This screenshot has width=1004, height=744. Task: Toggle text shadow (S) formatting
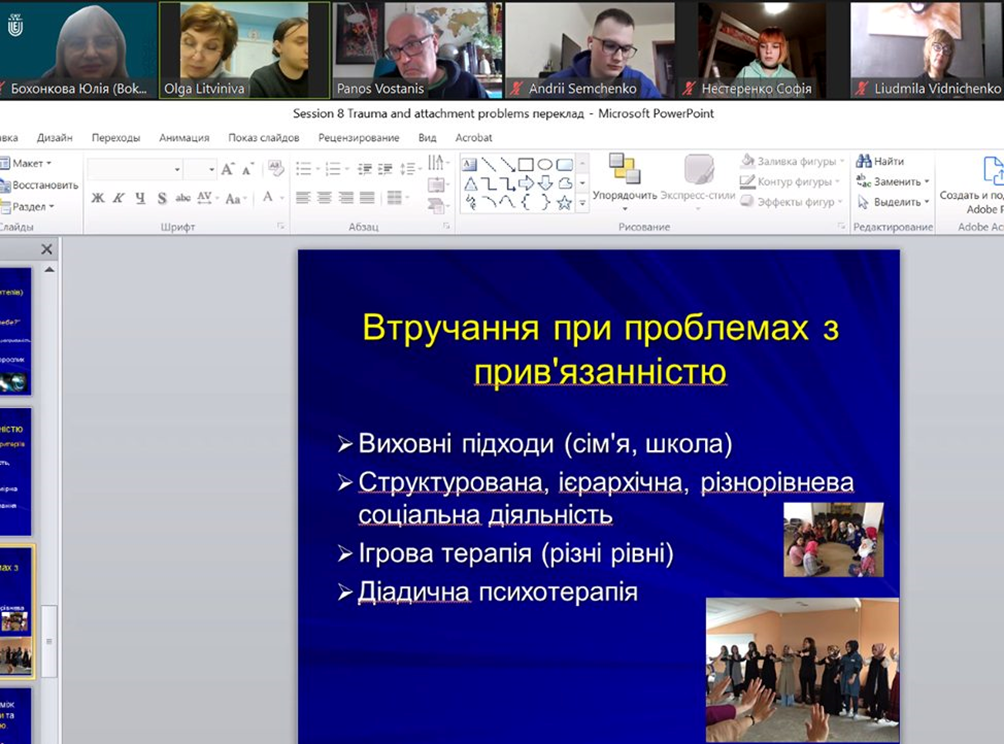click(x=161, y=198)
